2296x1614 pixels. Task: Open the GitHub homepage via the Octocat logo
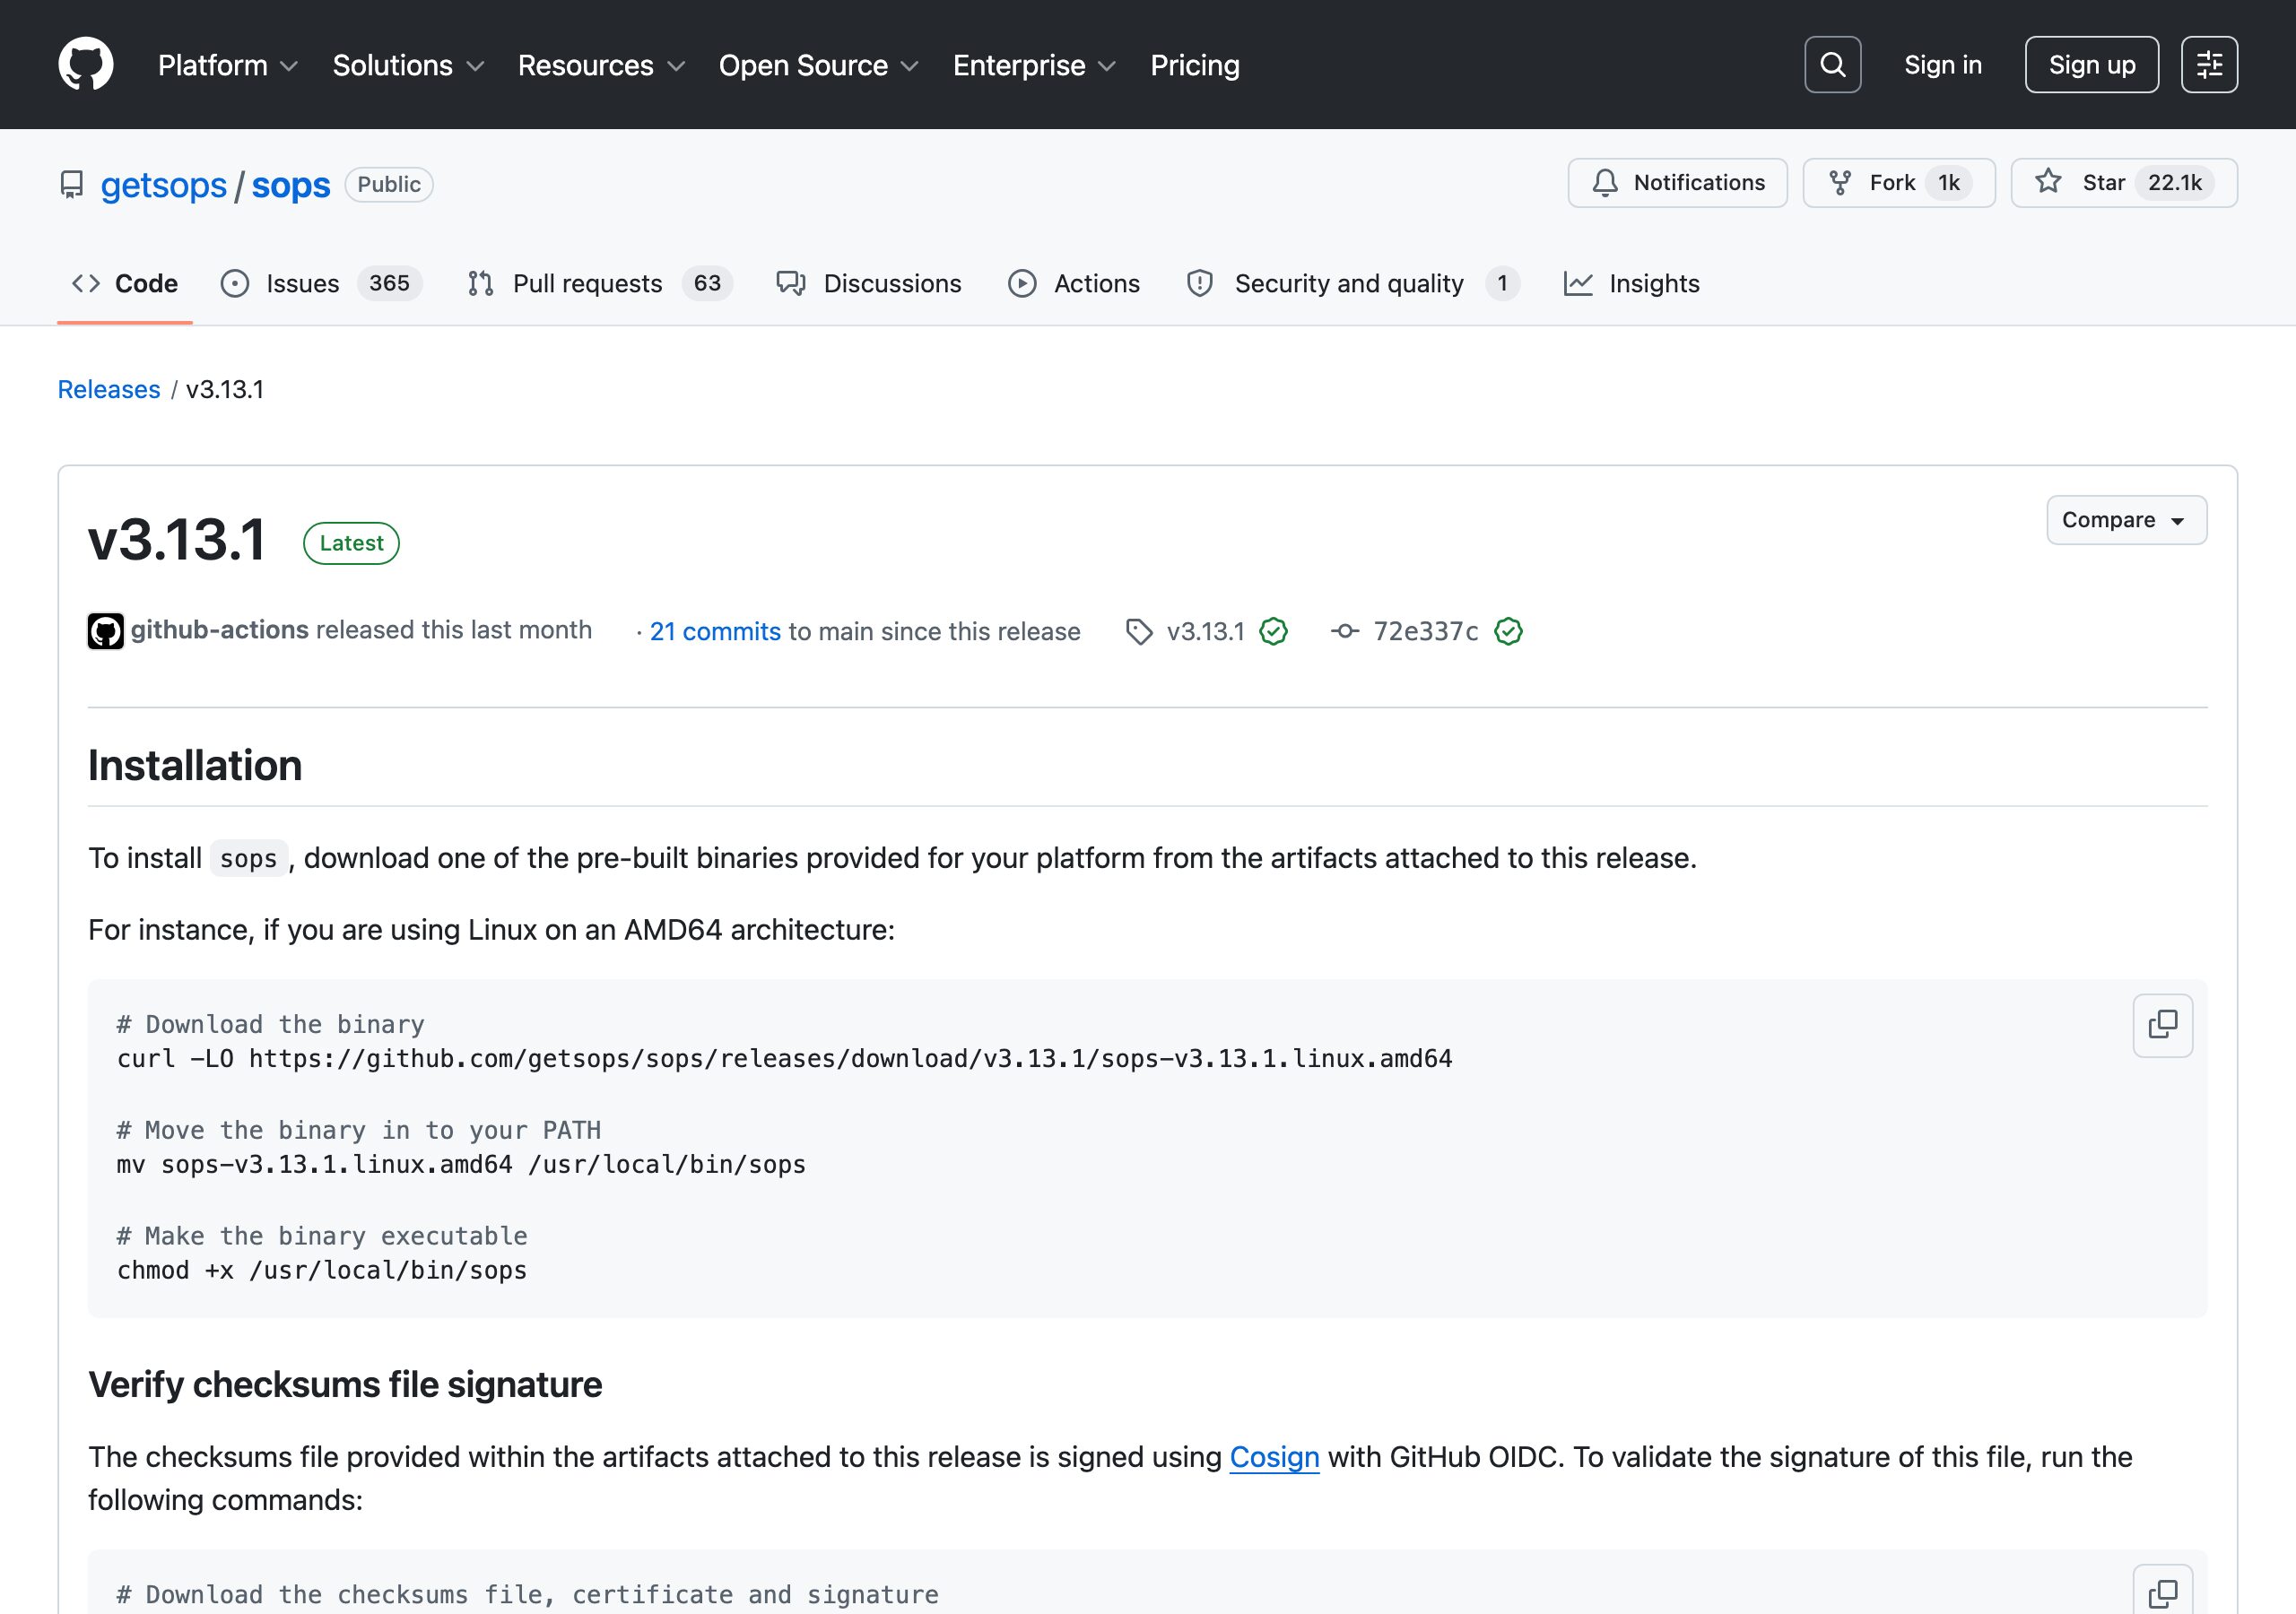(x=86, y=65)
